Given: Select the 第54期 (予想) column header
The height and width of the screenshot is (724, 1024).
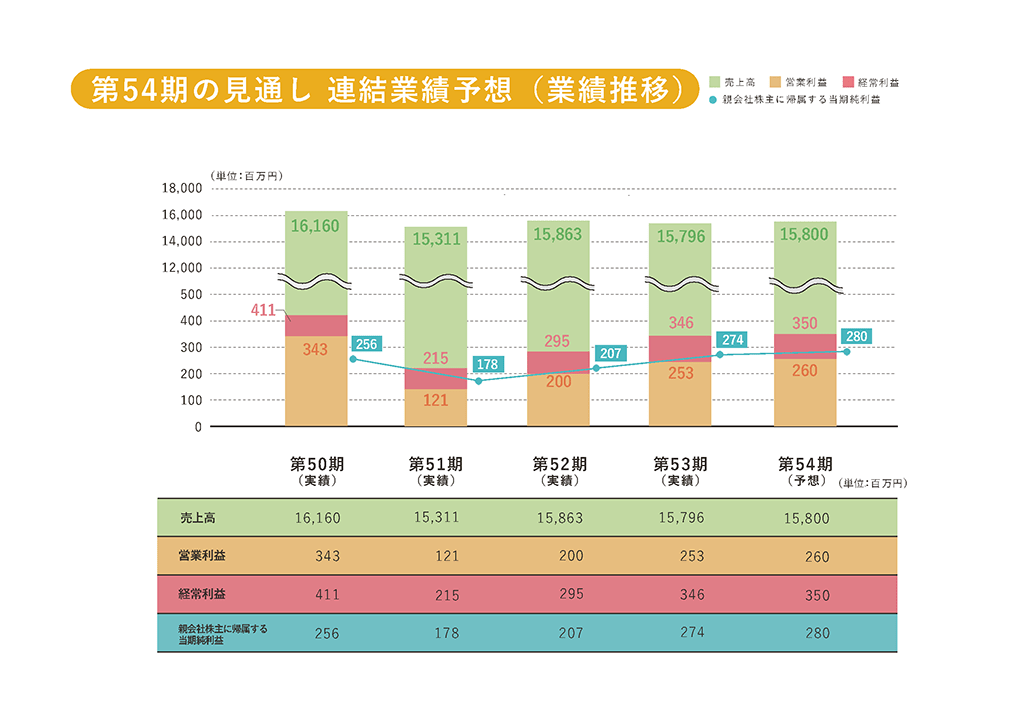Looking at the screenshot, I should click(x=805, y=471).
